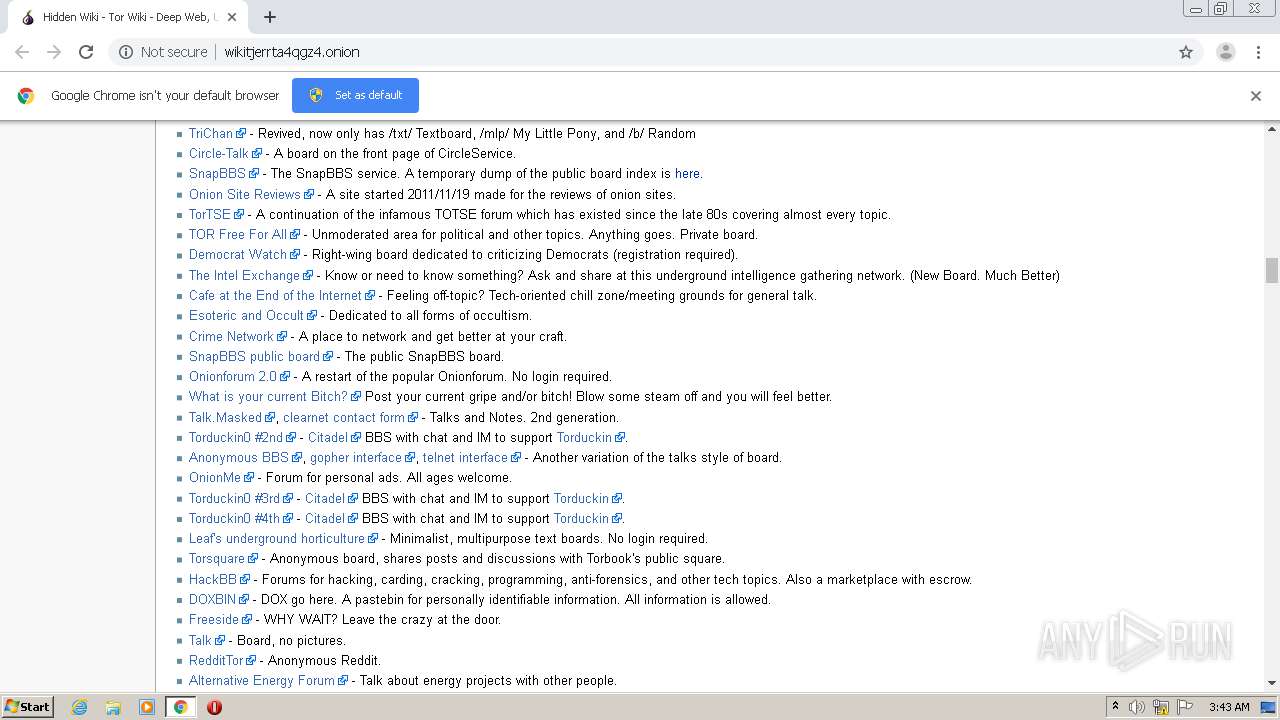Open the Esoteric and Occult link
This screenshot has width=1280, height=720.
coord(246,315)
